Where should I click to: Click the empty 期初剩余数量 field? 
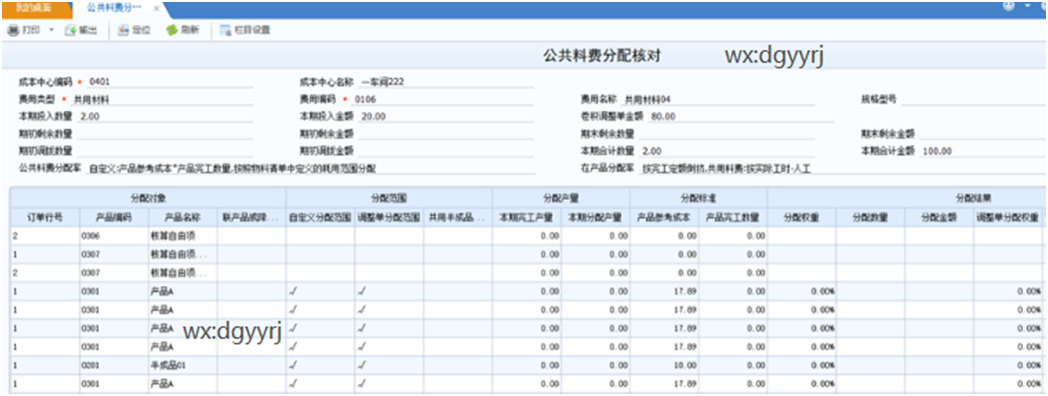pyautogui.click(x=166, y=133)
